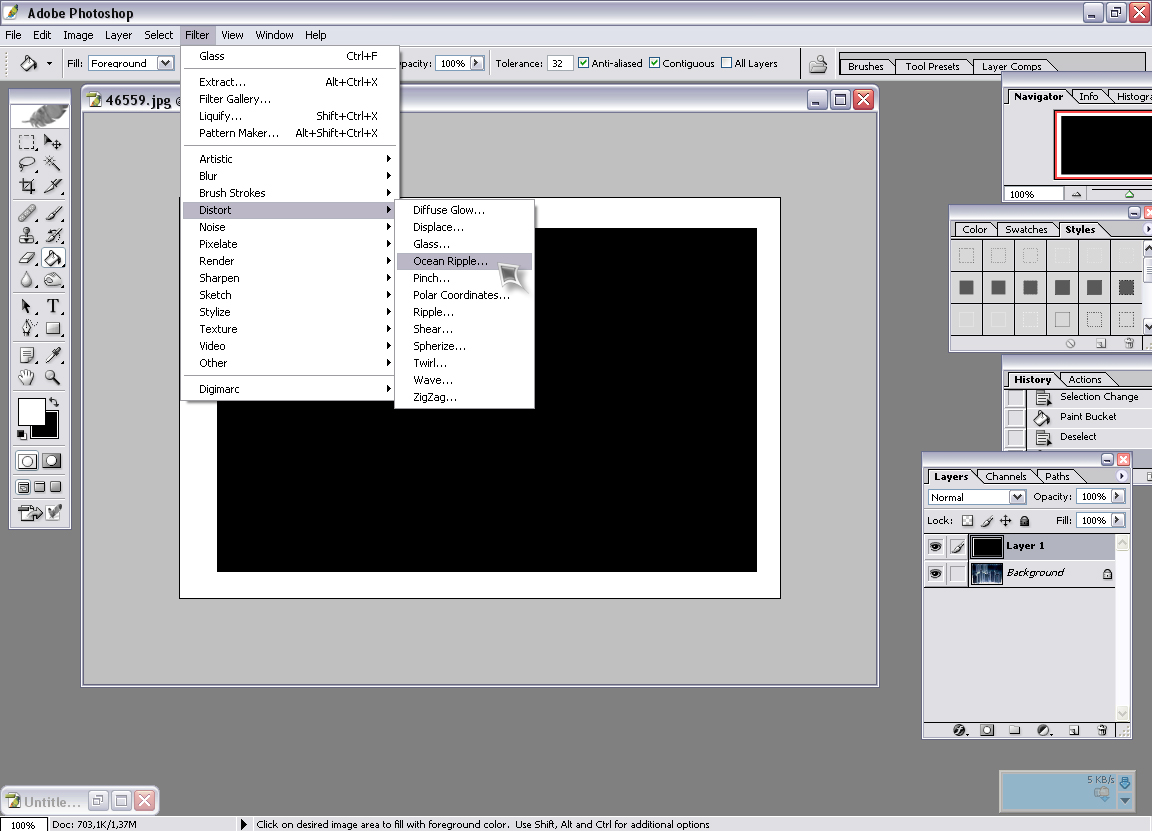This screenshot has height=831, width=1152.
Task: Enable the All Layers checkbox
Action: pos(727,63)
